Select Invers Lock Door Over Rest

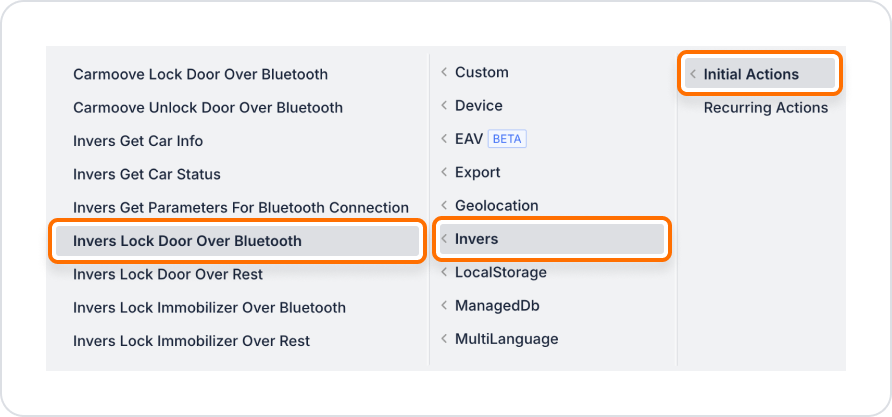[168, 274]
